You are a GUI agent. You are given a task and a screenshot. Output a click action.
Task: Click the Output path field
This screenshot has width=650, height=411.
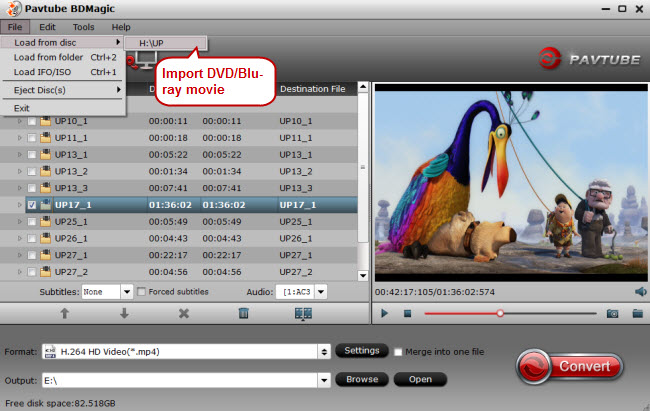point(180,380)
